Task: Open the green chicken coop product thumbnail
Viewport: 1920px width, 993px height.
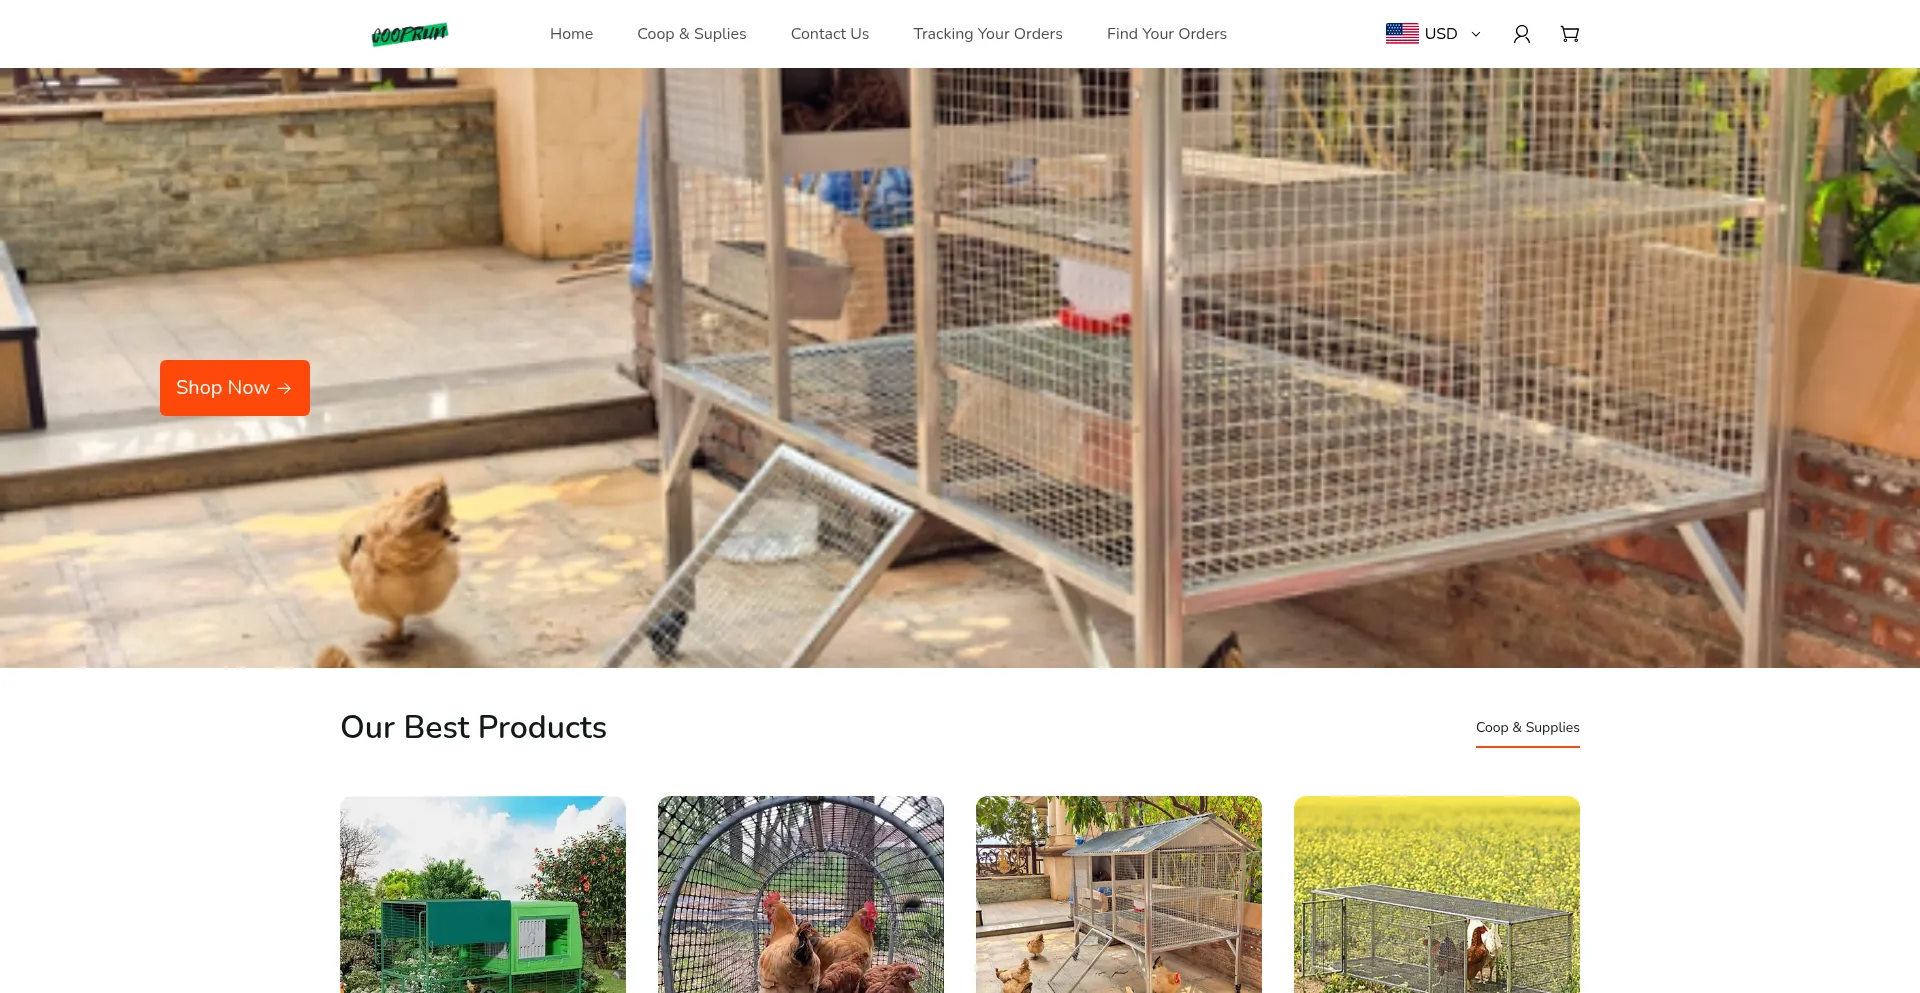Action: coord(483,895)
